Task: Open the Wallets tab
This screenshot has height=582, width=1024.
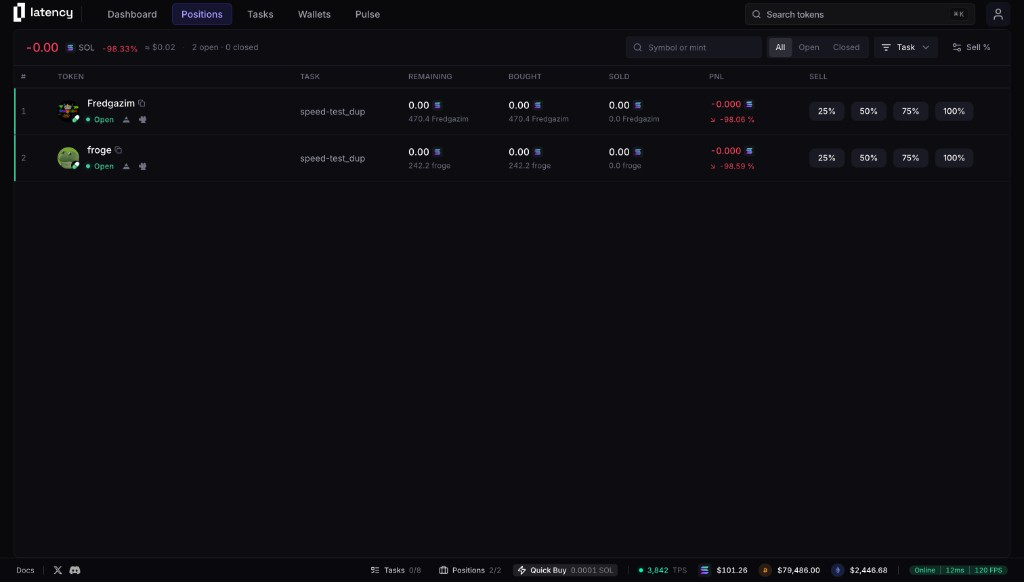Action: coord(314,14)
